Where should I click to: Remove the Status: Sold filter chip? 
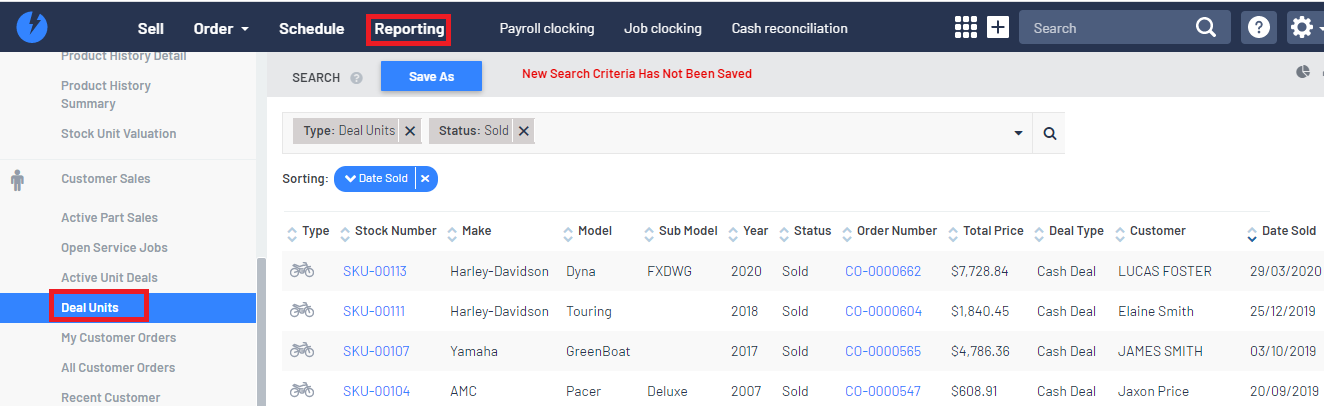pyautogui.click(x=524, y=131)
